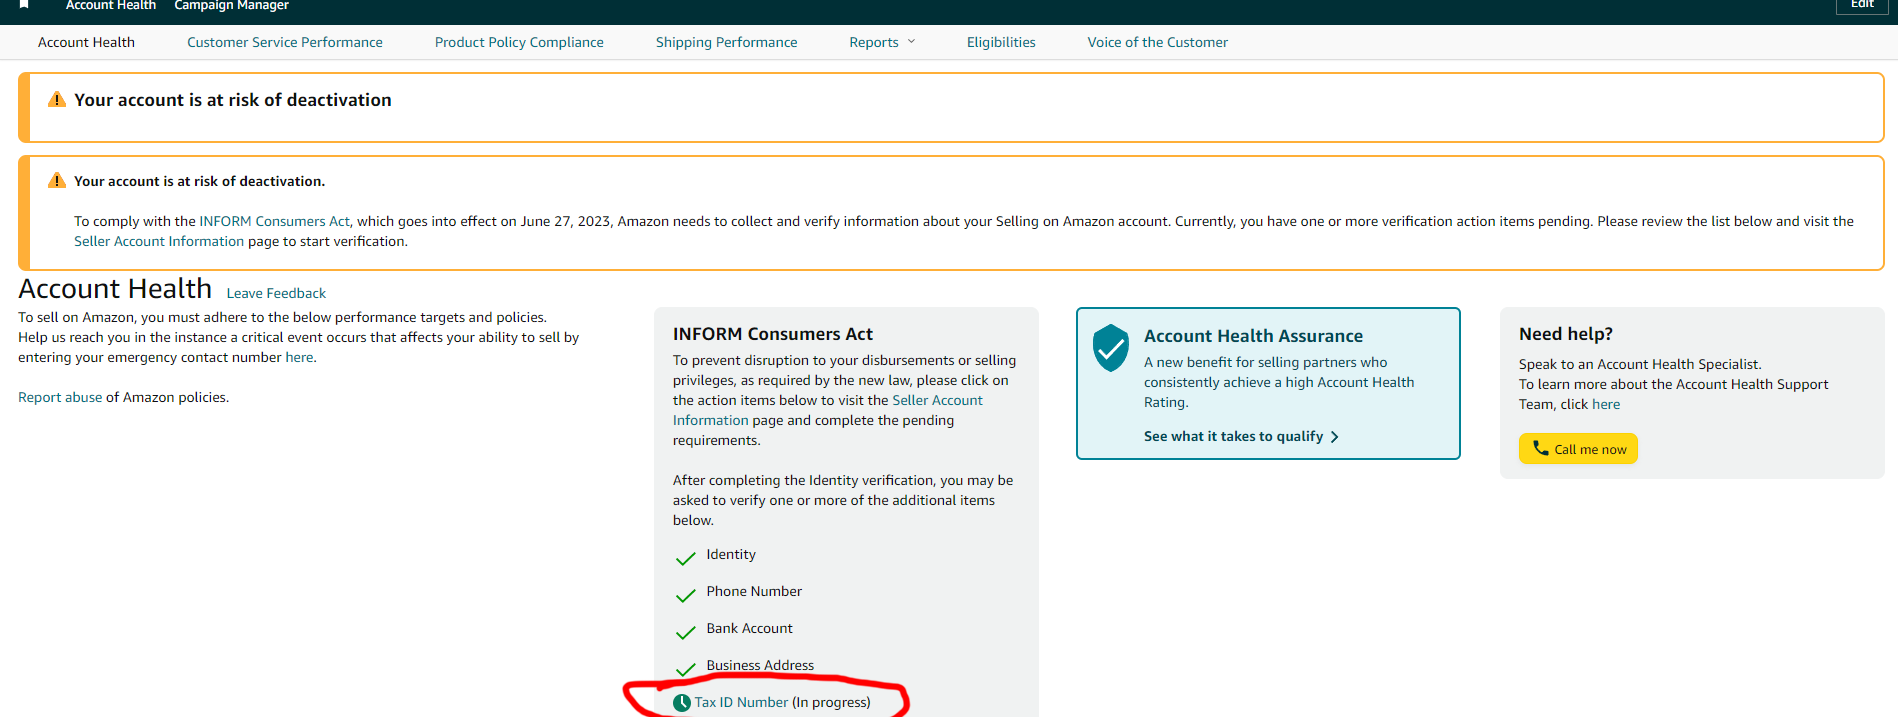Open the Report abuse link
Viewport: 1898px width, 717px height.
point(60,397)
